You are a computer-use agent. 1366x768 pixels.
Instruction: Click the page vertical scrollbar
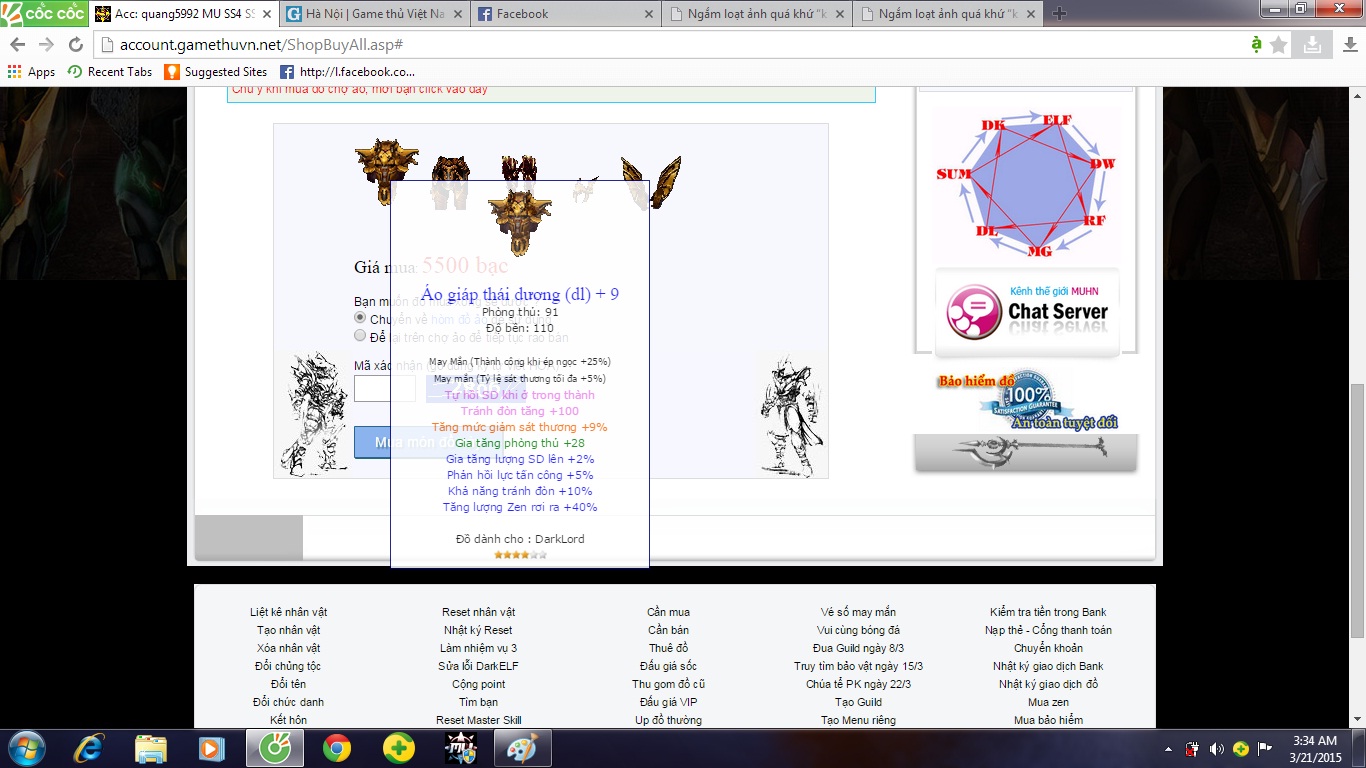pyautogui.click(x=1357, y=510)
